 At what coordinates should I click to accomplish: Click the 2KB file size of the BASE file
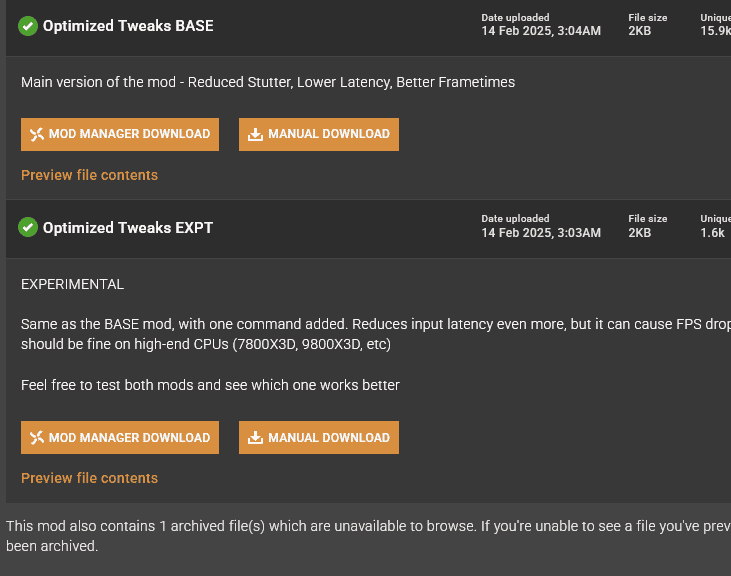(x=640, y=31)
